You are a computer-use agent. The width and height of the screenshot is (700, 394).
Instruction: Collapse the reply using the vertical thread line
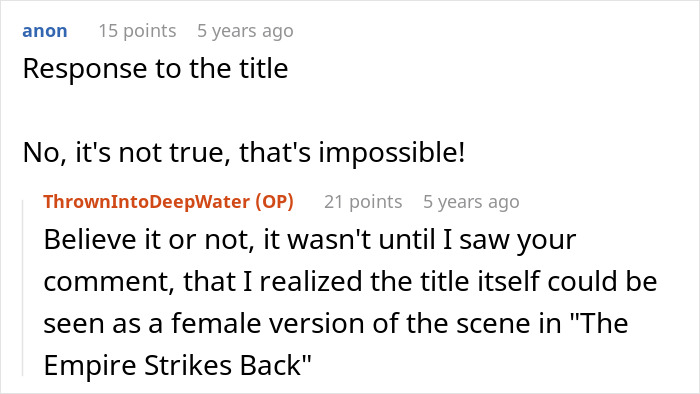pos(23,288)
